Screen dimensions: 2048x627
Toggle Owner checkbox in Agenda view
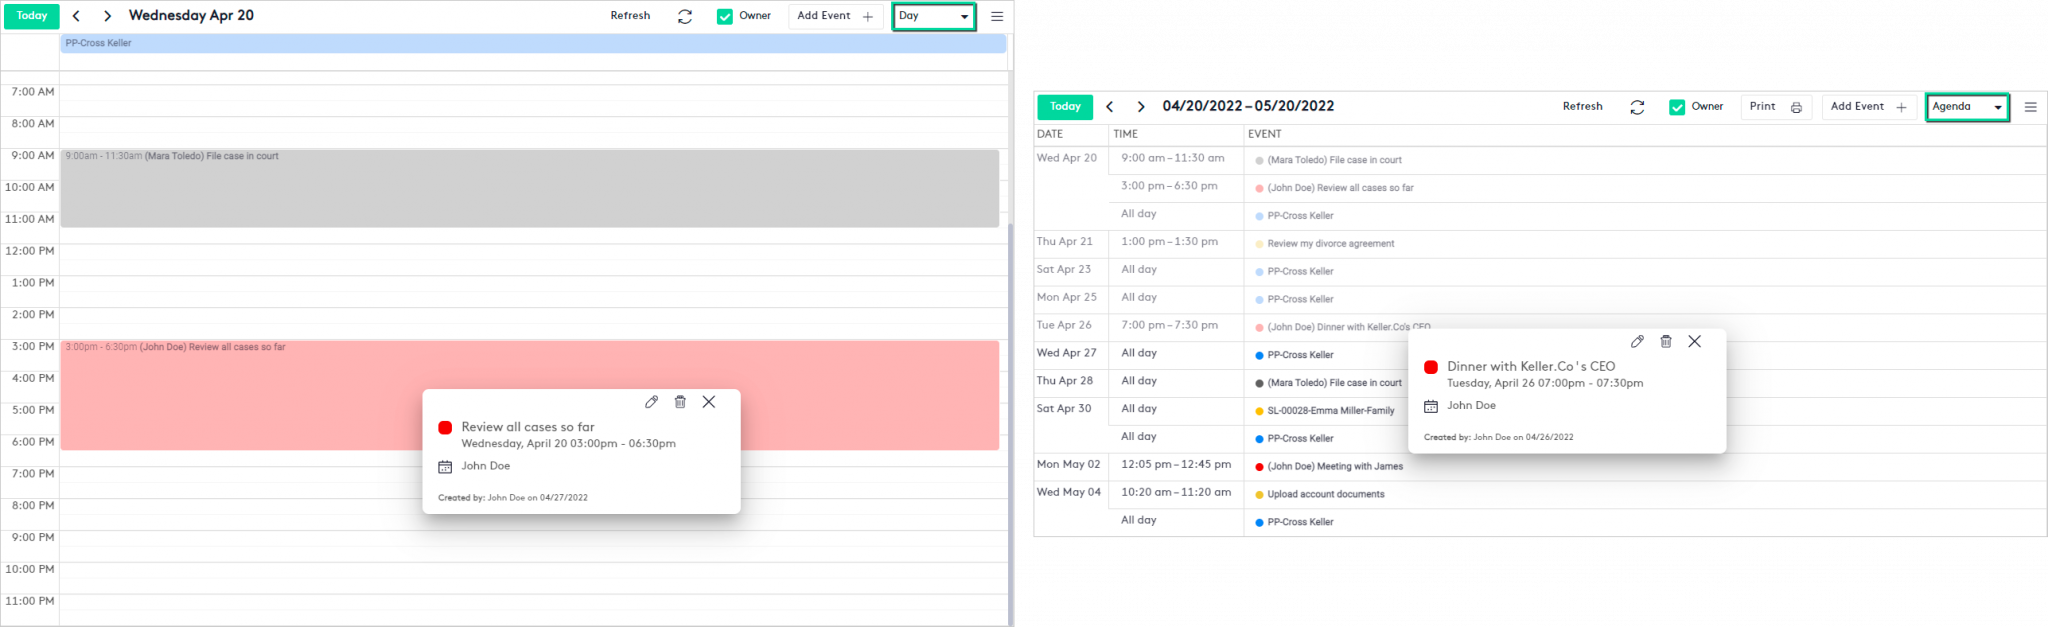click(1677, 107)
